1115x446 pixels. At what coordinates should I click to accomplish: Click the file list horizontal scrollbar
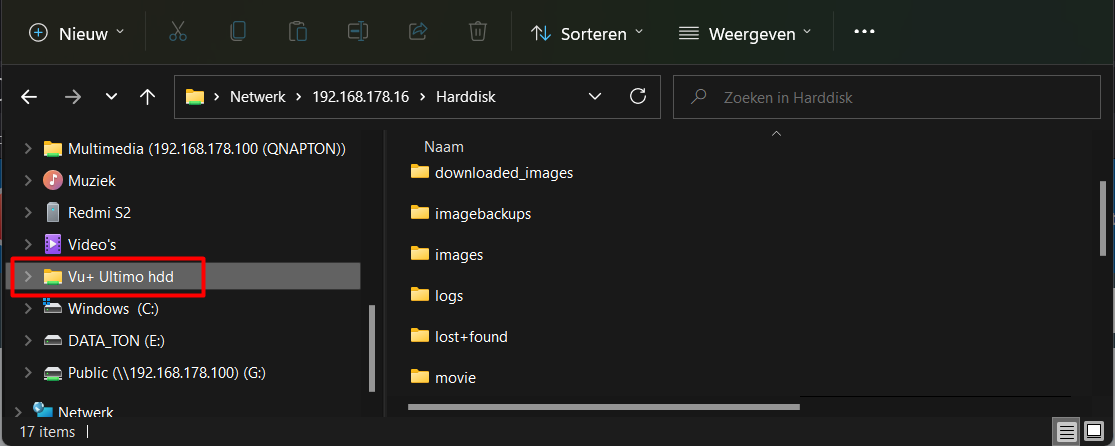coord(604,407)
